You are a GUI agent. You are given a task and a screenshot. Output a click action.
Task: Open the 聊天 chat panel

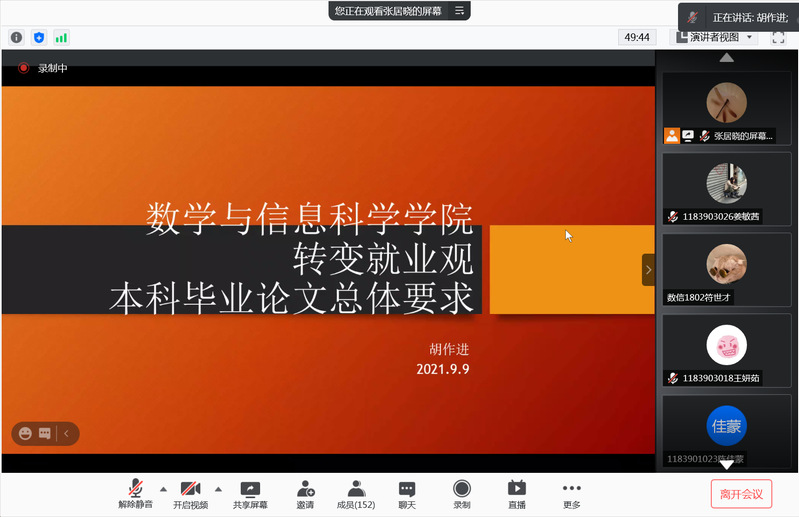[407, 493]
